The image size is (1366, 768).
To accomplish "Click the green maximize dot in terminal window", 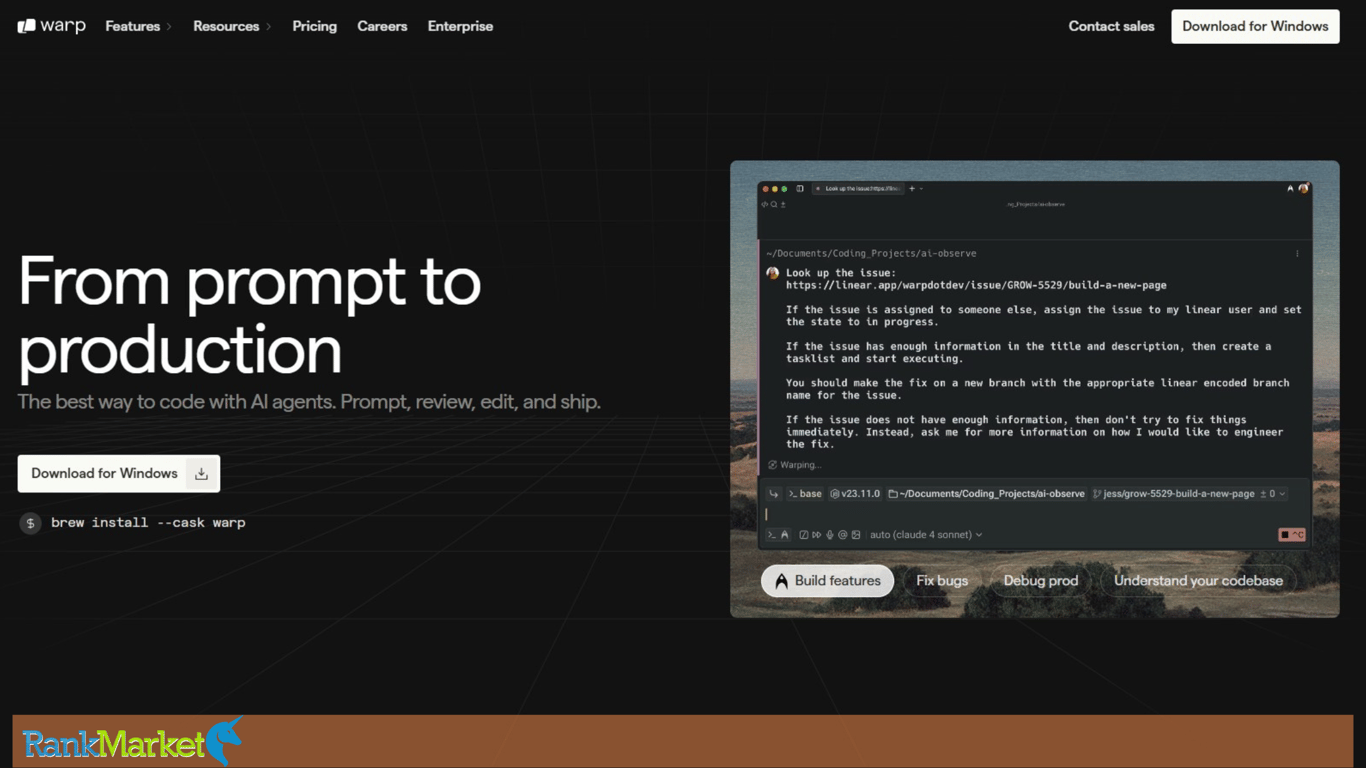I will pyautogui.click(x=784, y=189).
